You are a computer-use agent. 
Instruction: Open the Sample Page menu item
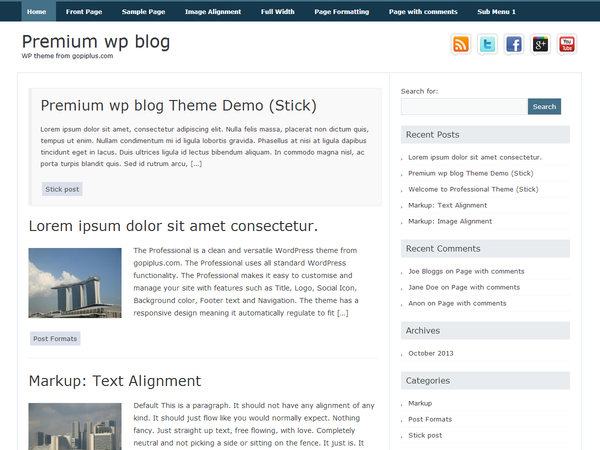[x=143, y=11]
